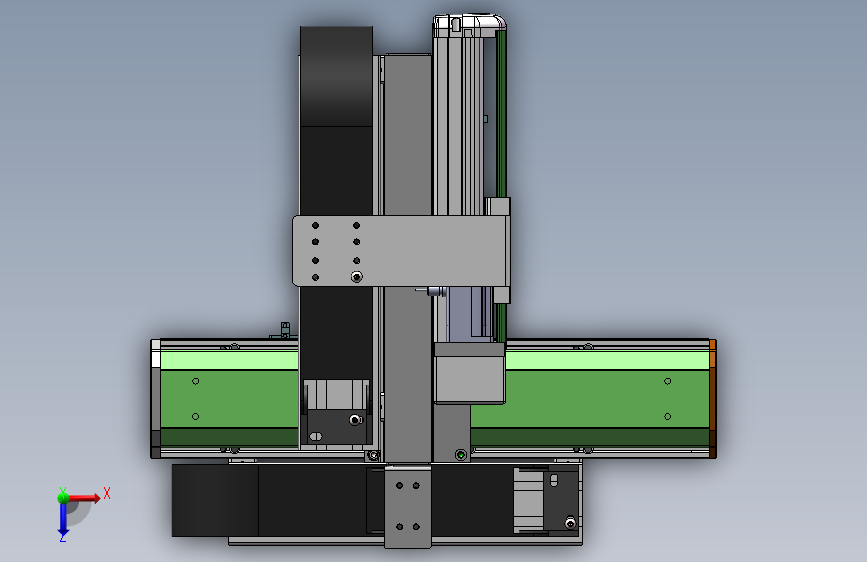The image size is (867, 562).
Task: Select the small four-hole gray plate at bottom
Action: coord(408,506)
